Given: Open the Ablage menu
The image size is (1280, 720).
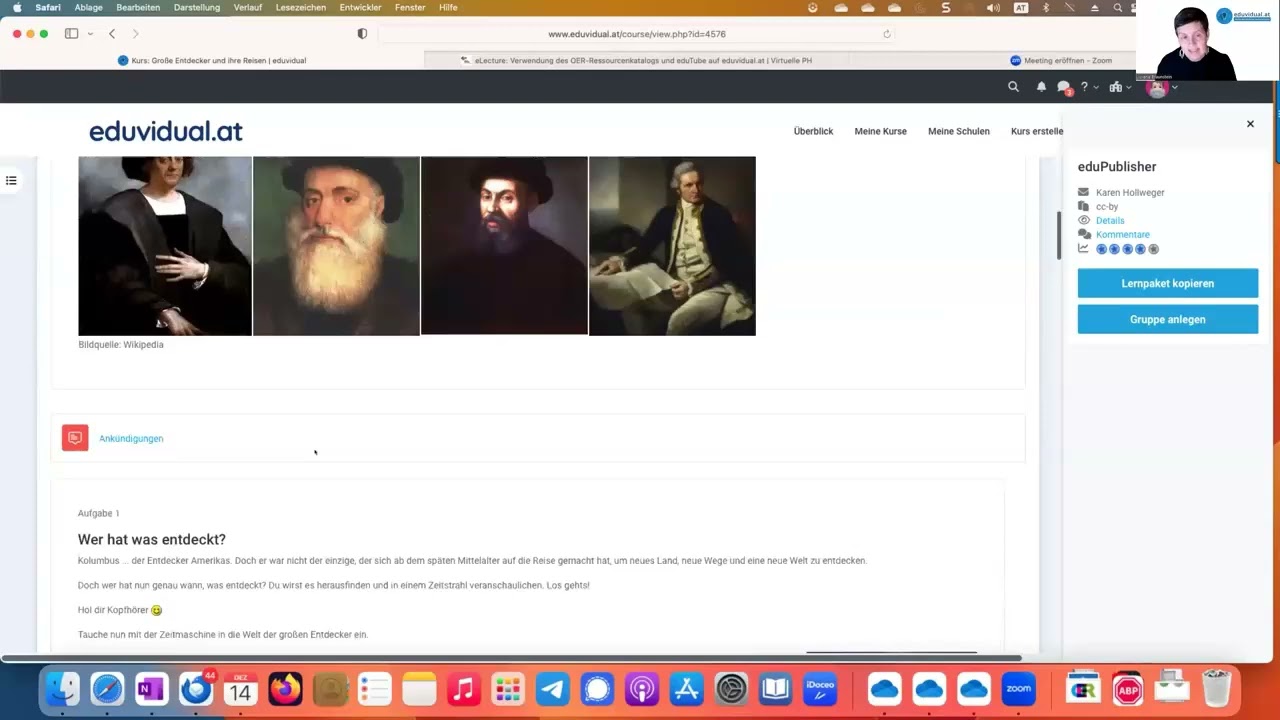Looking at the screenshot, I should (x=88, y=7).
